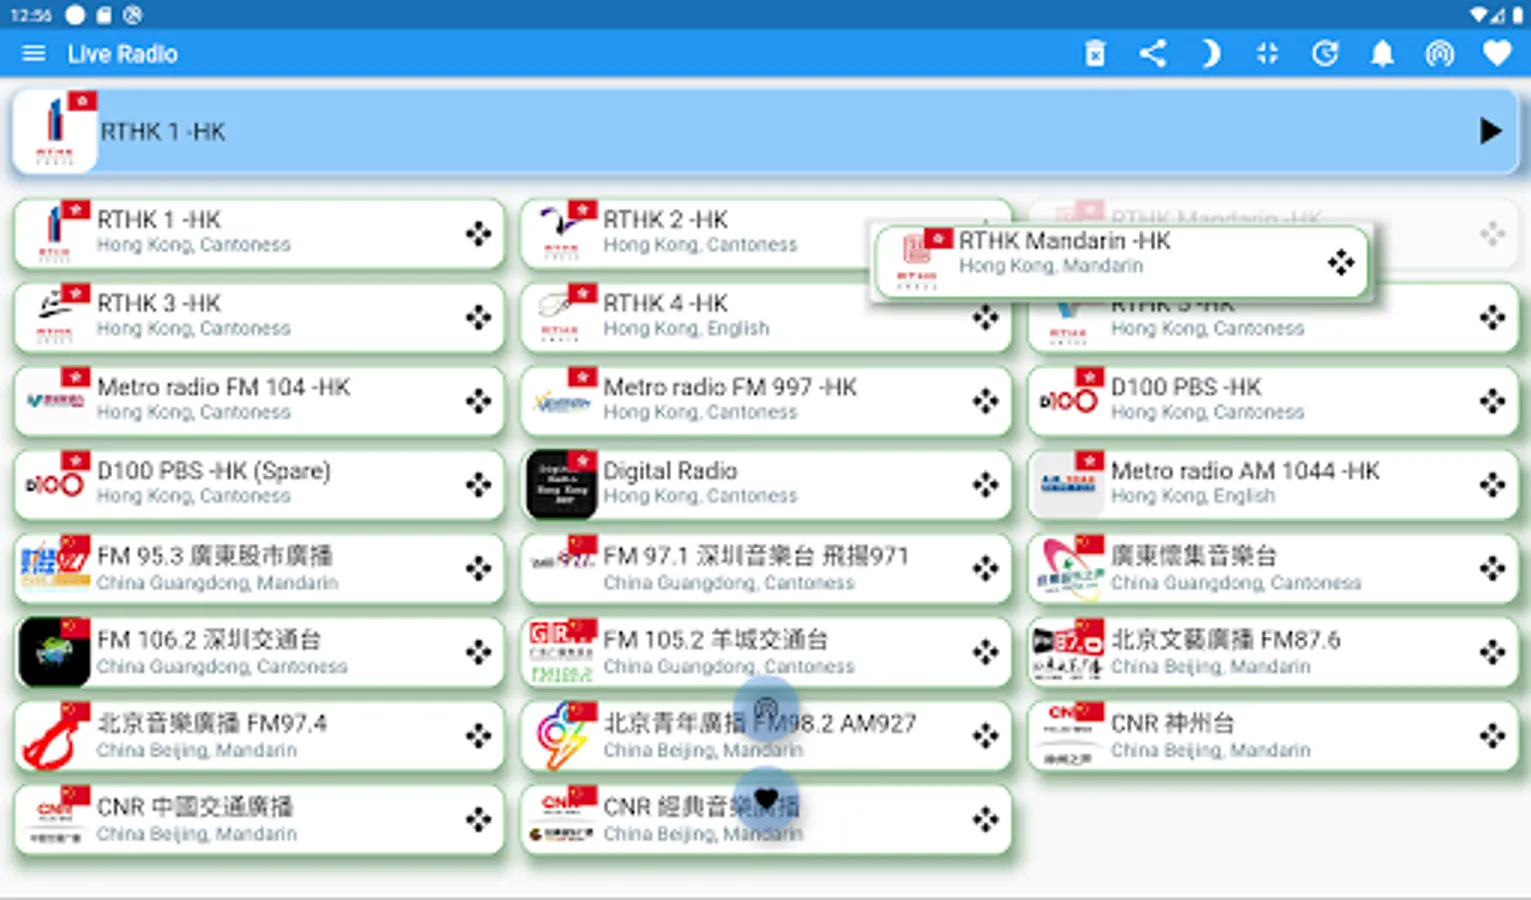Viewport: 1531px width, 900px height.
Task: Tap the share icon in toolbar
Action: 1153,54
